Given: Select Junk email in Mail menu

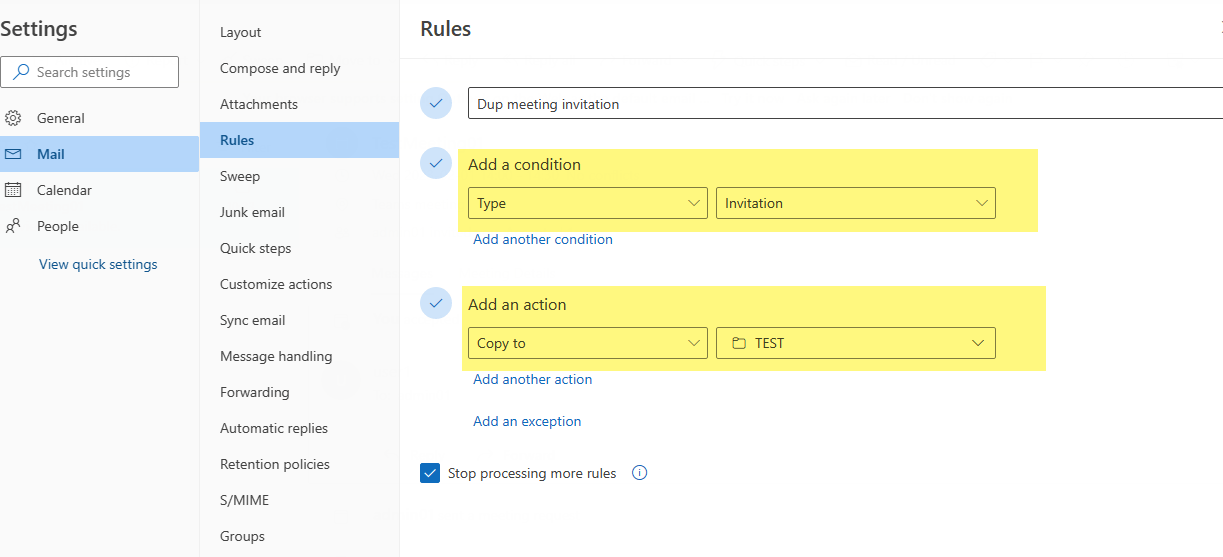Looking at the screenshot, I should tap(252, 212).
